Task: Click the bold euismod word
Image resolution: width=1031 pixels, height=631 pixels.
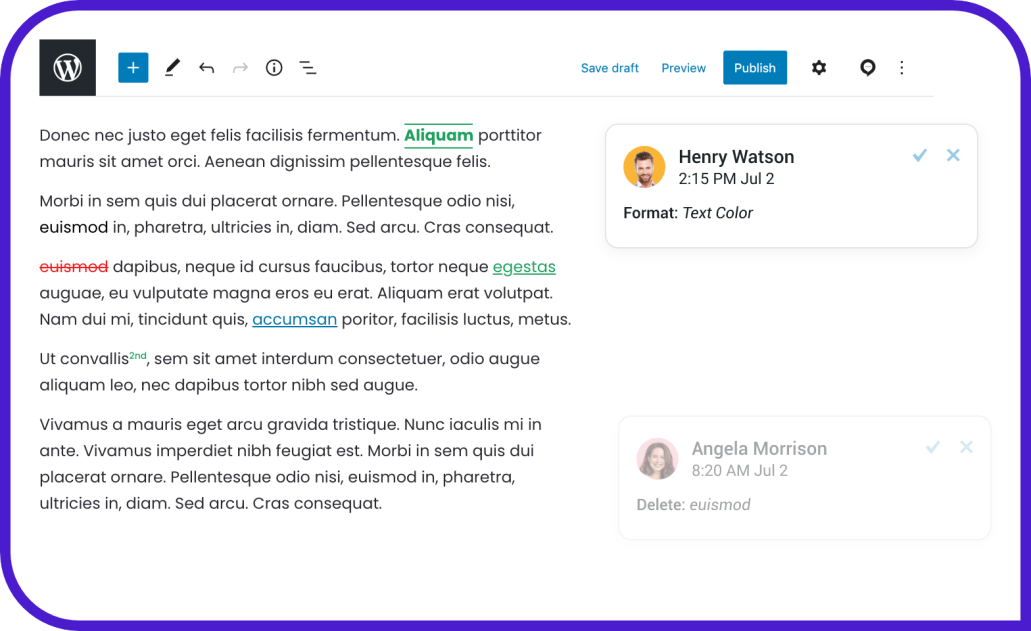Action: [74, 227]
